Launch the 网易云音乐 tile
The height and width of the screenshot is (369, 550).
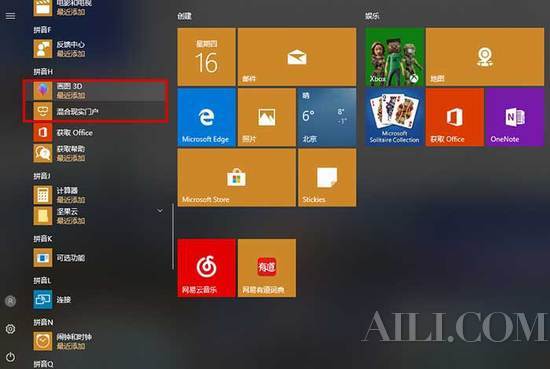(x=206, y=268)
